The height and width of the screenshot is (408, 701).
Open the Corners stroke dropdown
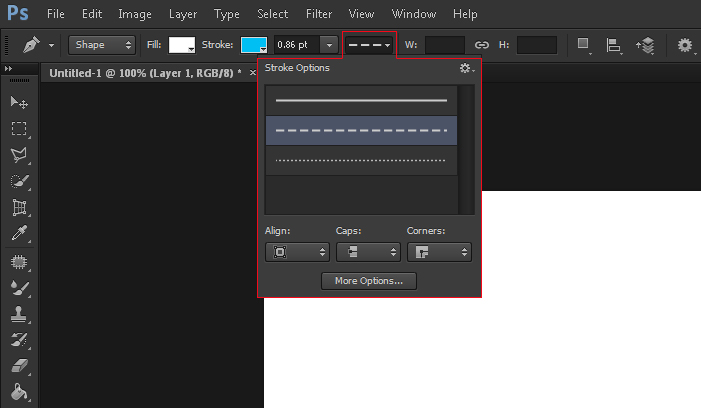(439, 252)
